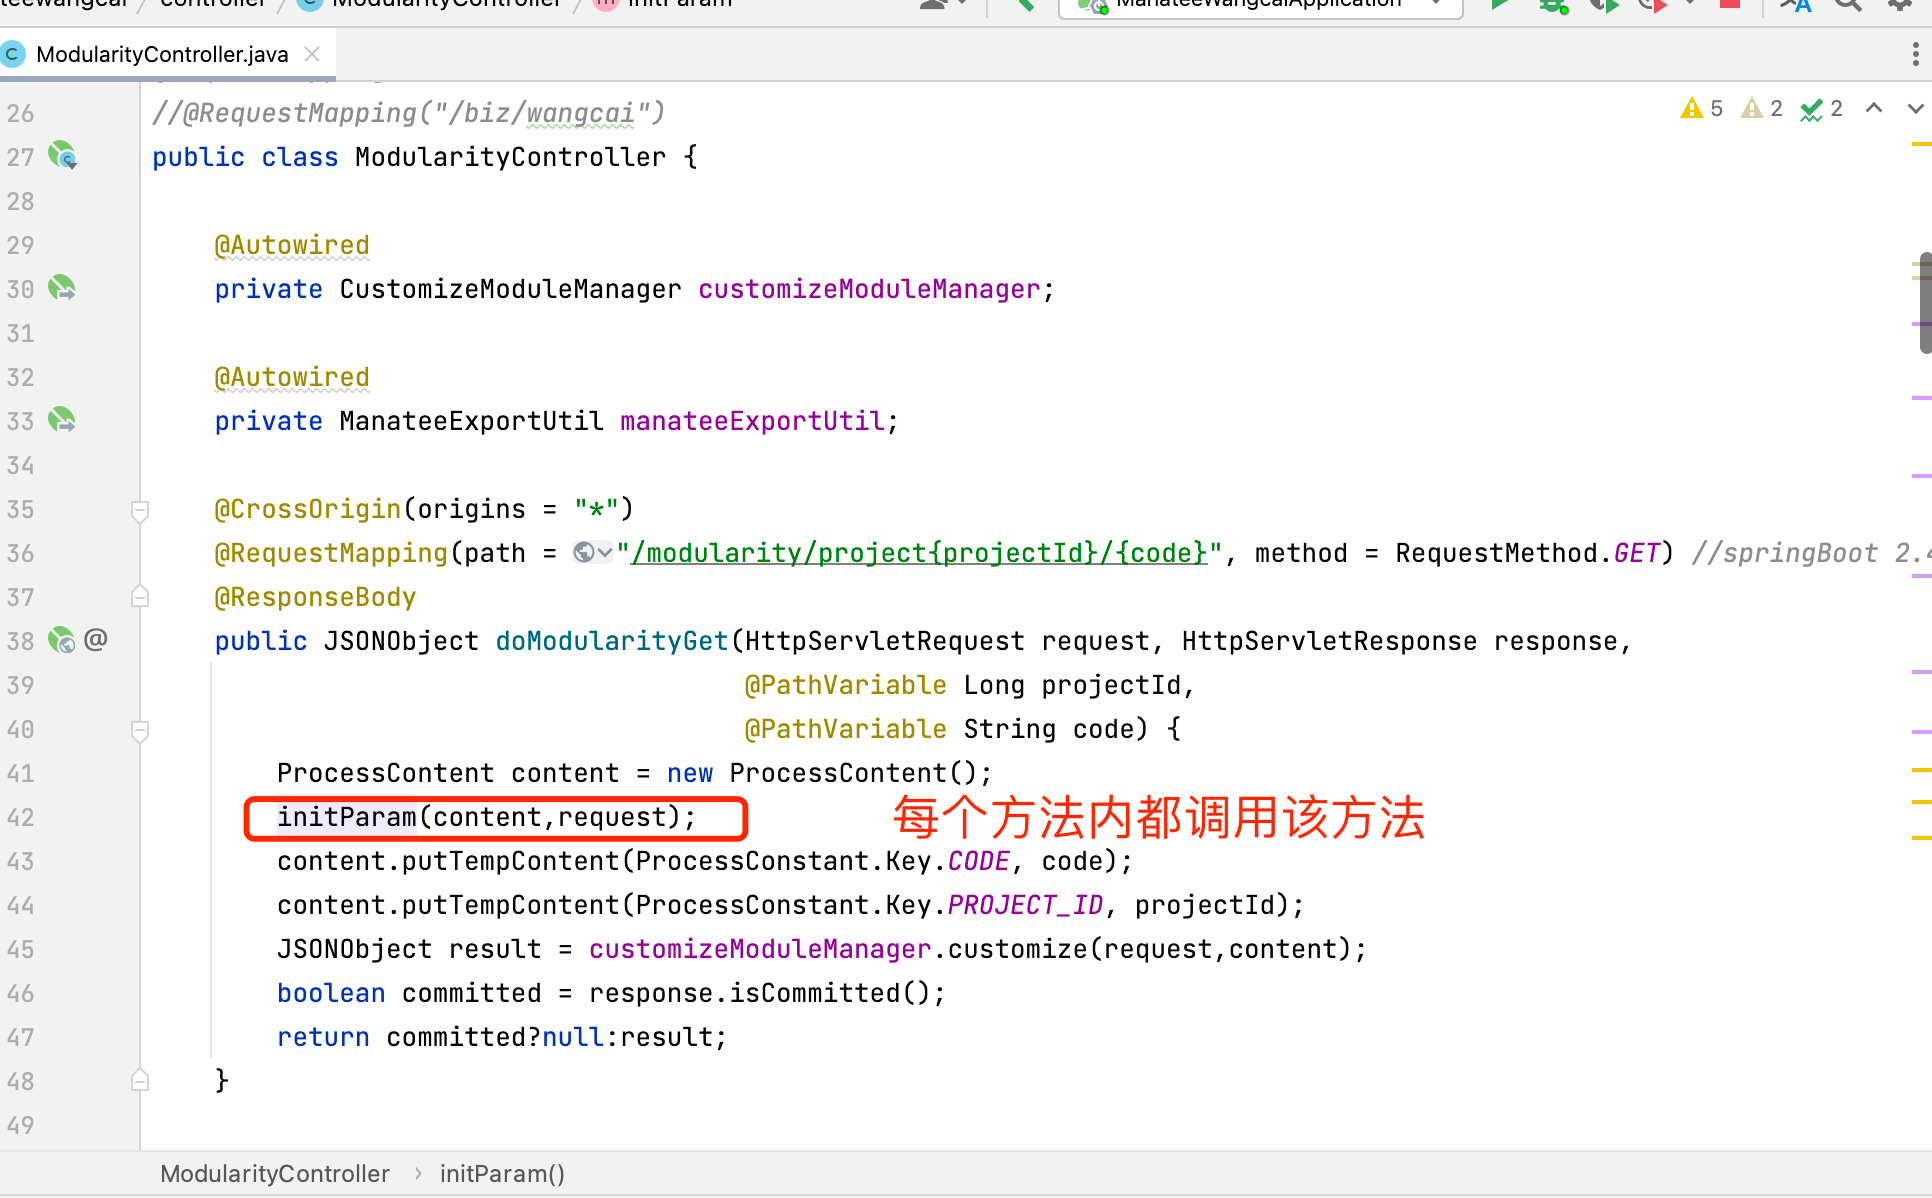Click the Run with Coverage icon
1932x1198 pixels.
click(x=1604, y=5)
